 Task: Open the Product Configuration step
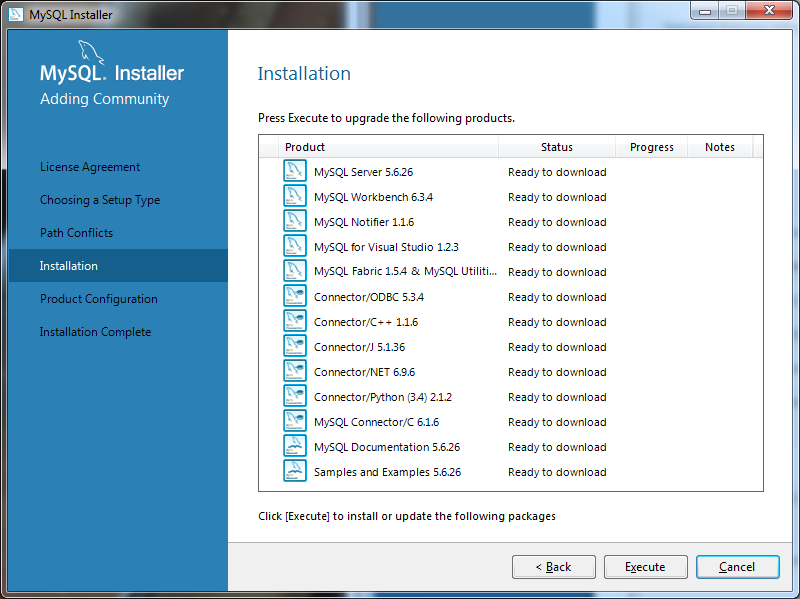99,299
